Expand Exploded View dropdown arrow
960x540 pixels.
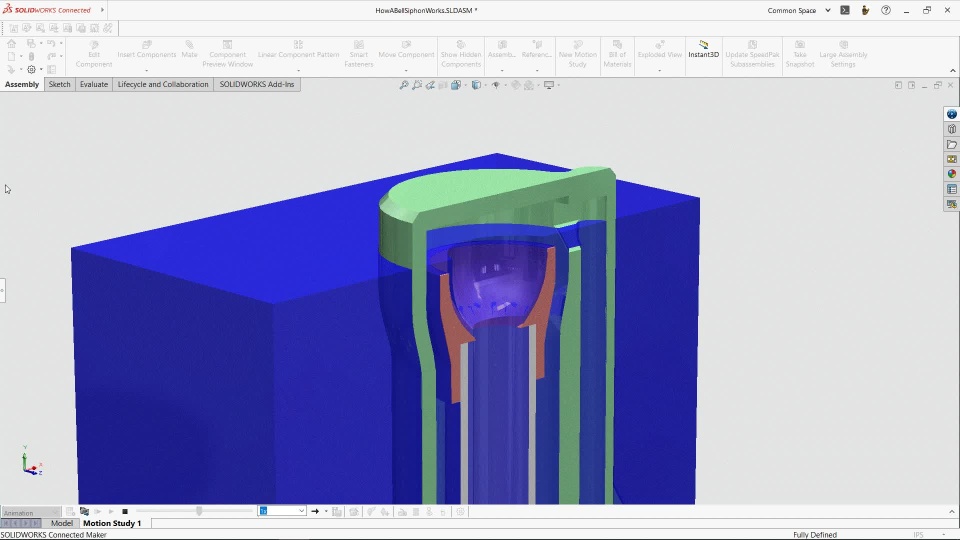tap(659, 70)
